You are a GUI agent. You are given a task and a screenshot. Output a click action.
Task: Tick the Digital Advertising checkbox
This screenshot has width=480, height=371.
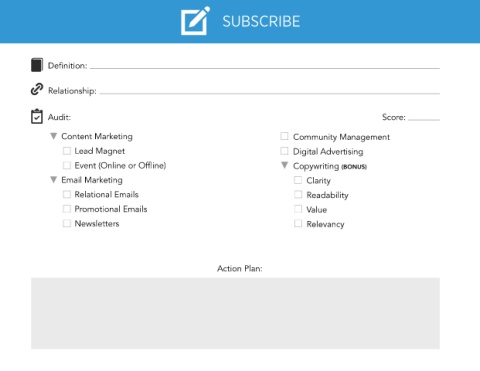[284, 151]
